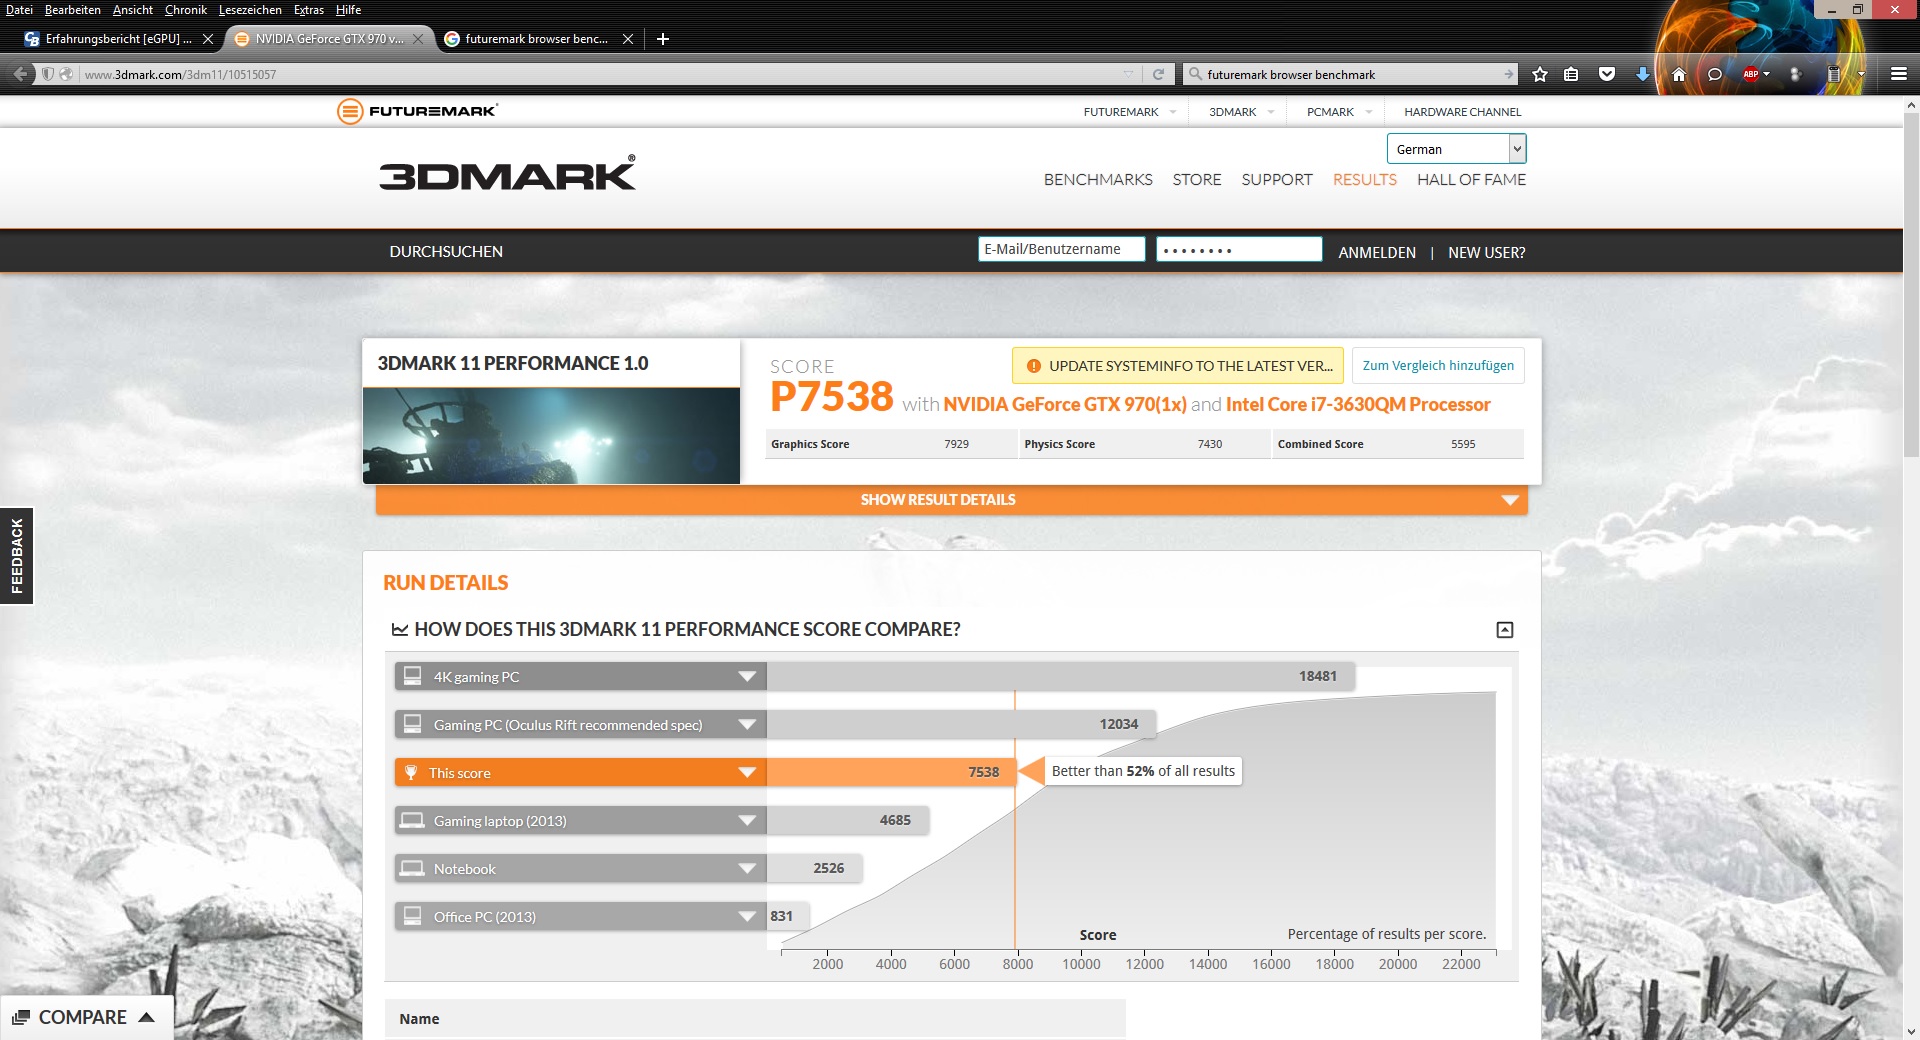Open the Datei menu
This screenshot has width=1920, height=1040.
[19, 10]
